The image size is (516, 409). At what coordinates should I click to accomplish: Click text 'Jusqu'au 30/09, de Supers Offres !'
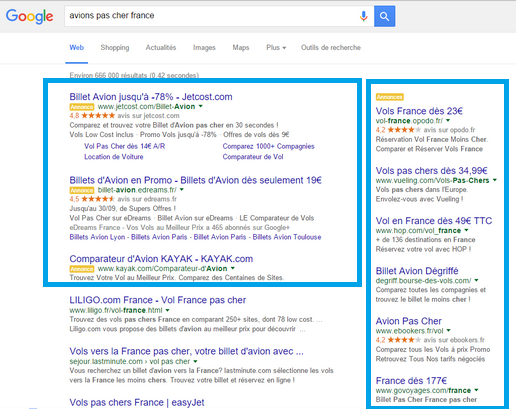122,208
